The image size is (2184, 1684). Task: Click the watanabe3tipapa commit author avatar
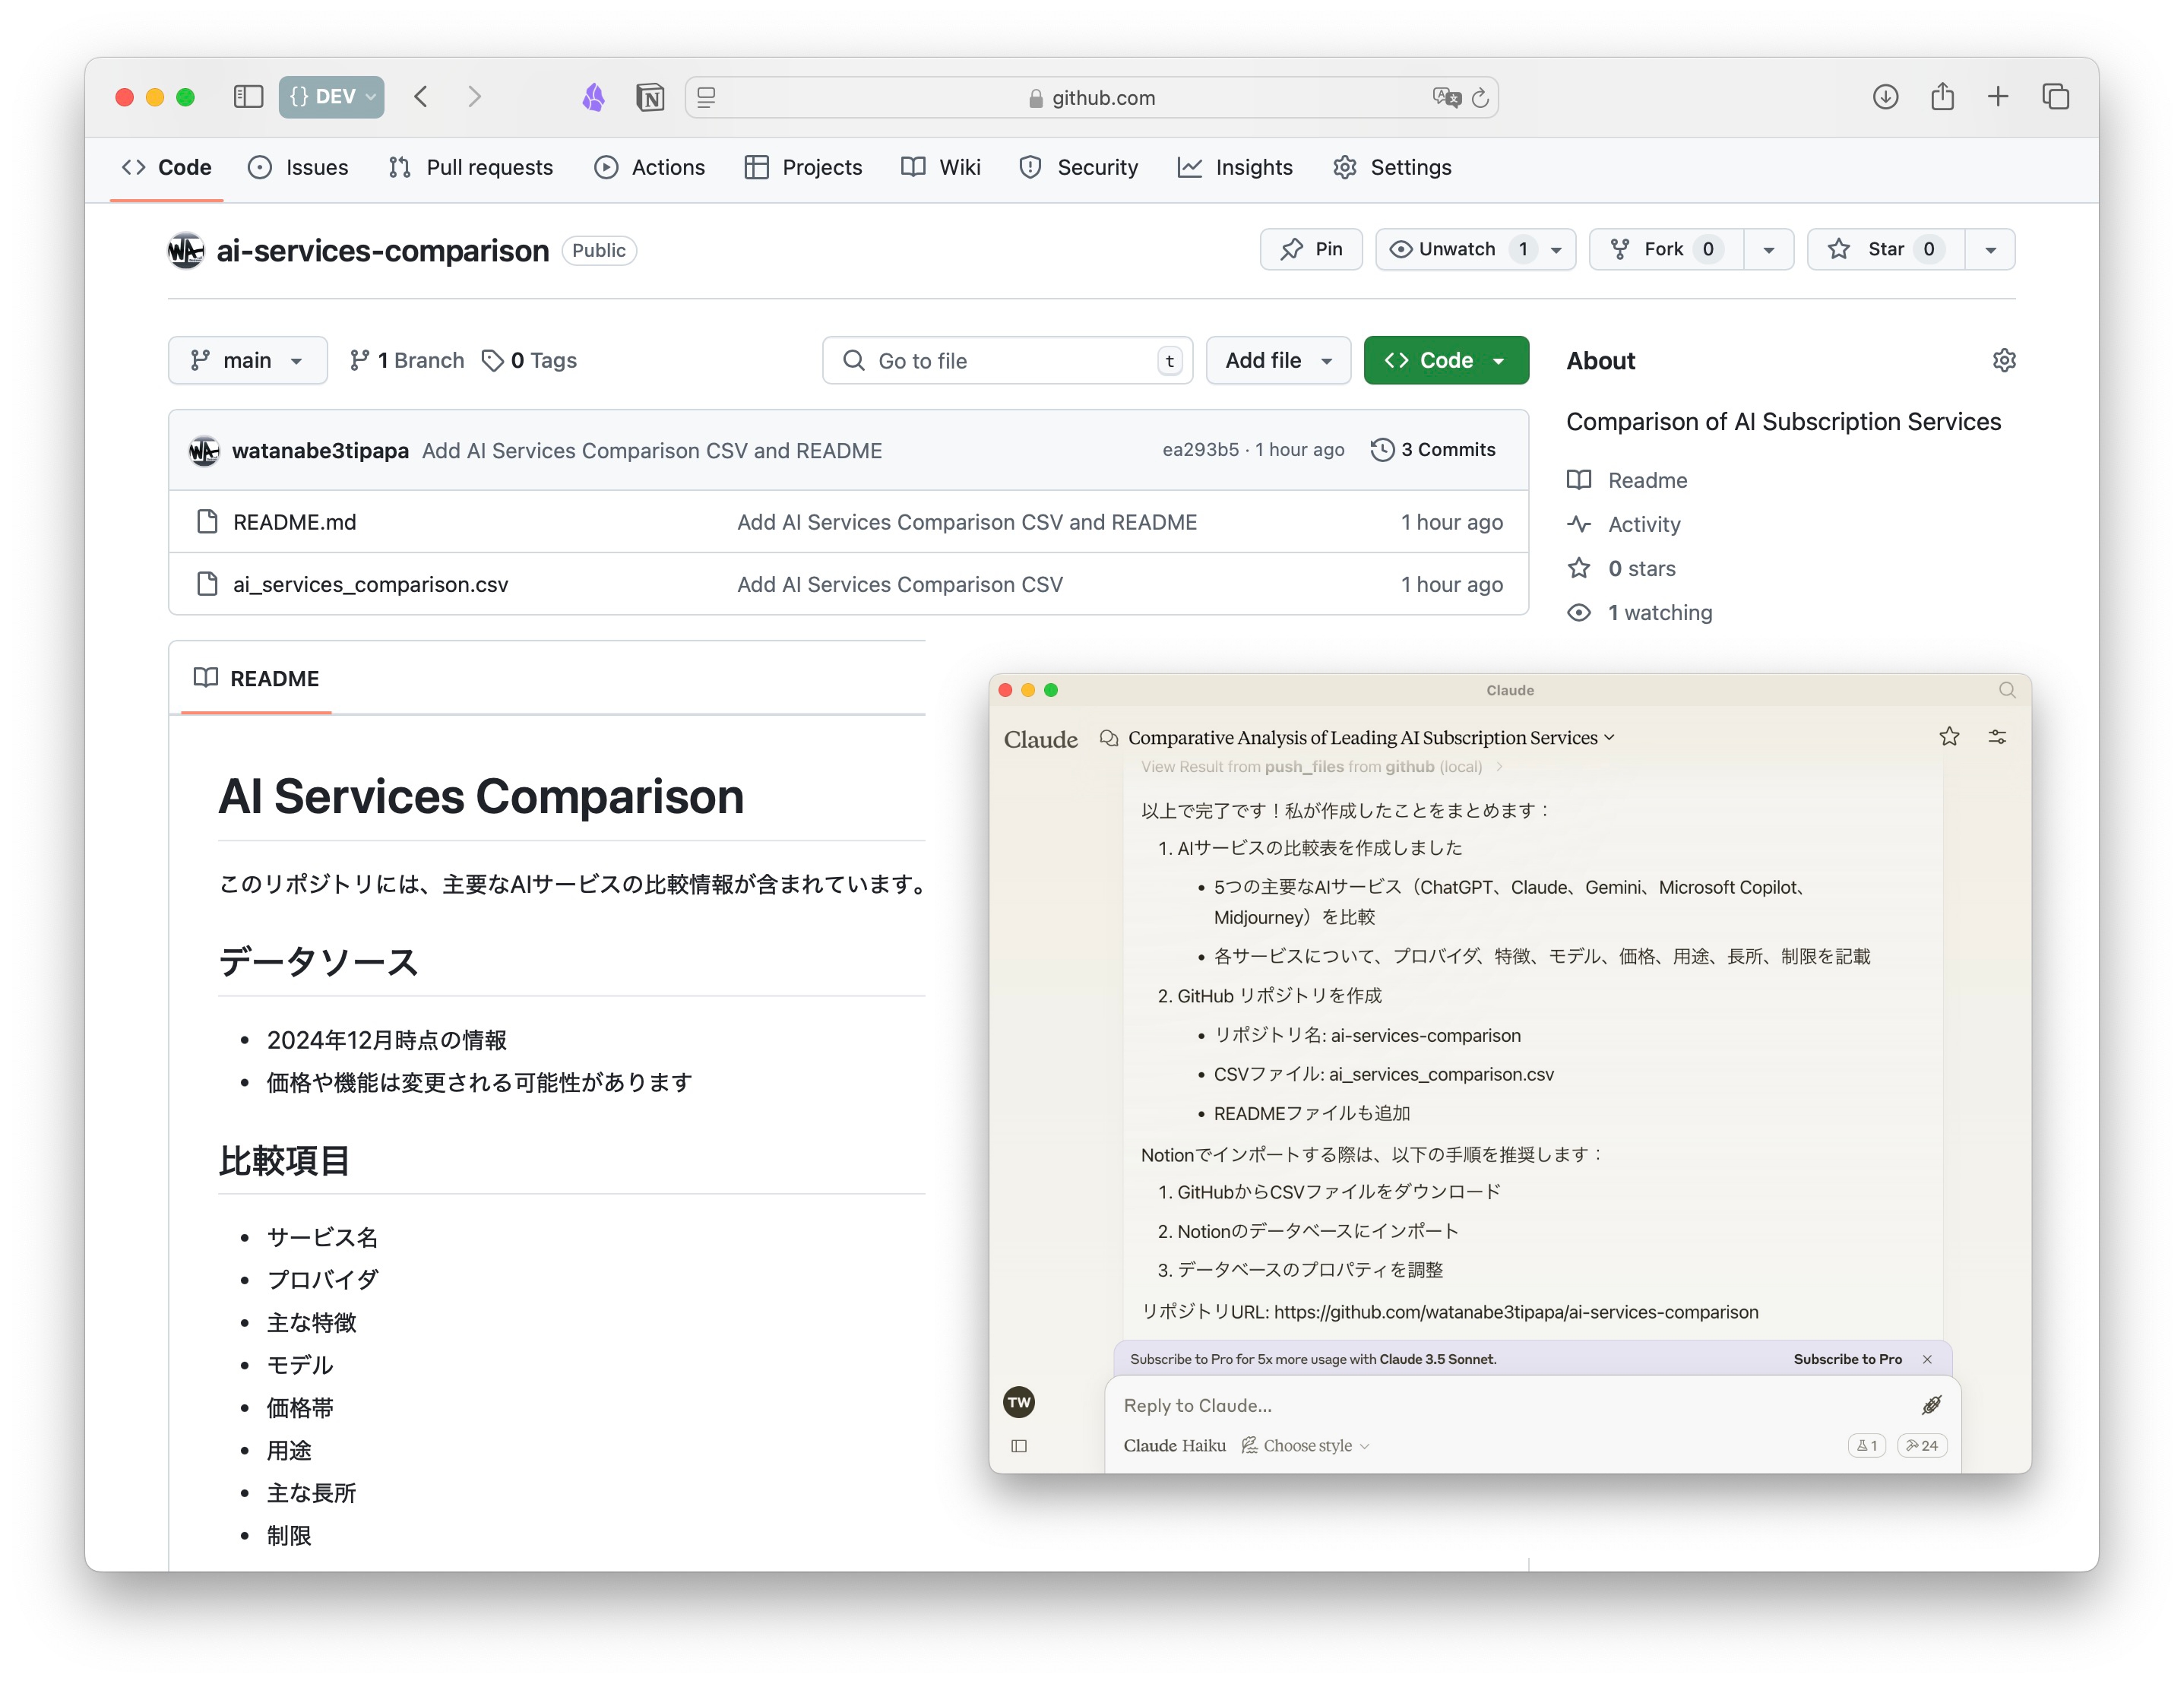click(x=204, y=451)
